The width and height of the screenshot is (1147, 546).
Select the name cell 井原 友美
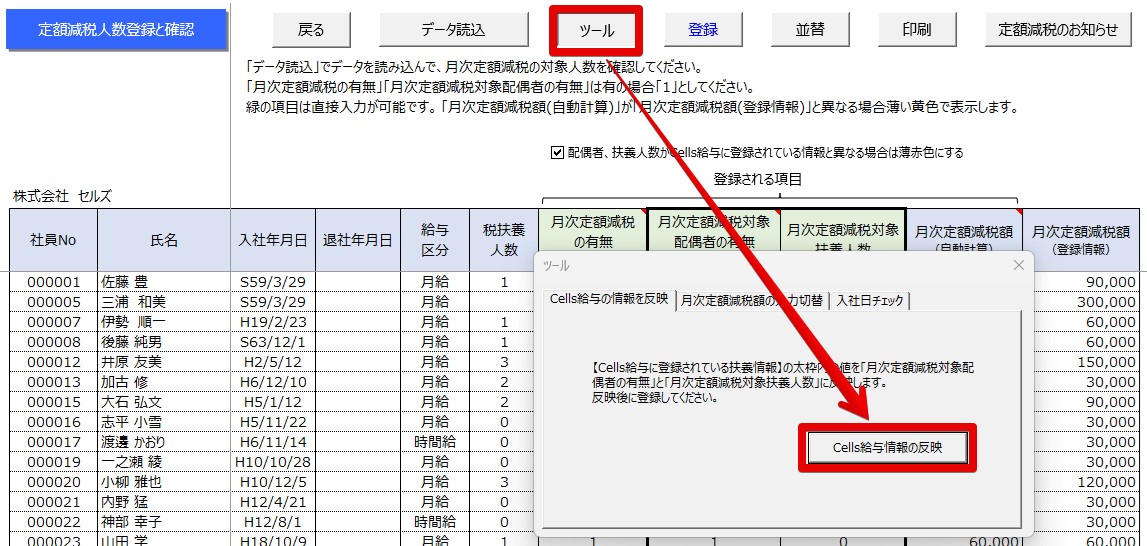coord(164,362)
